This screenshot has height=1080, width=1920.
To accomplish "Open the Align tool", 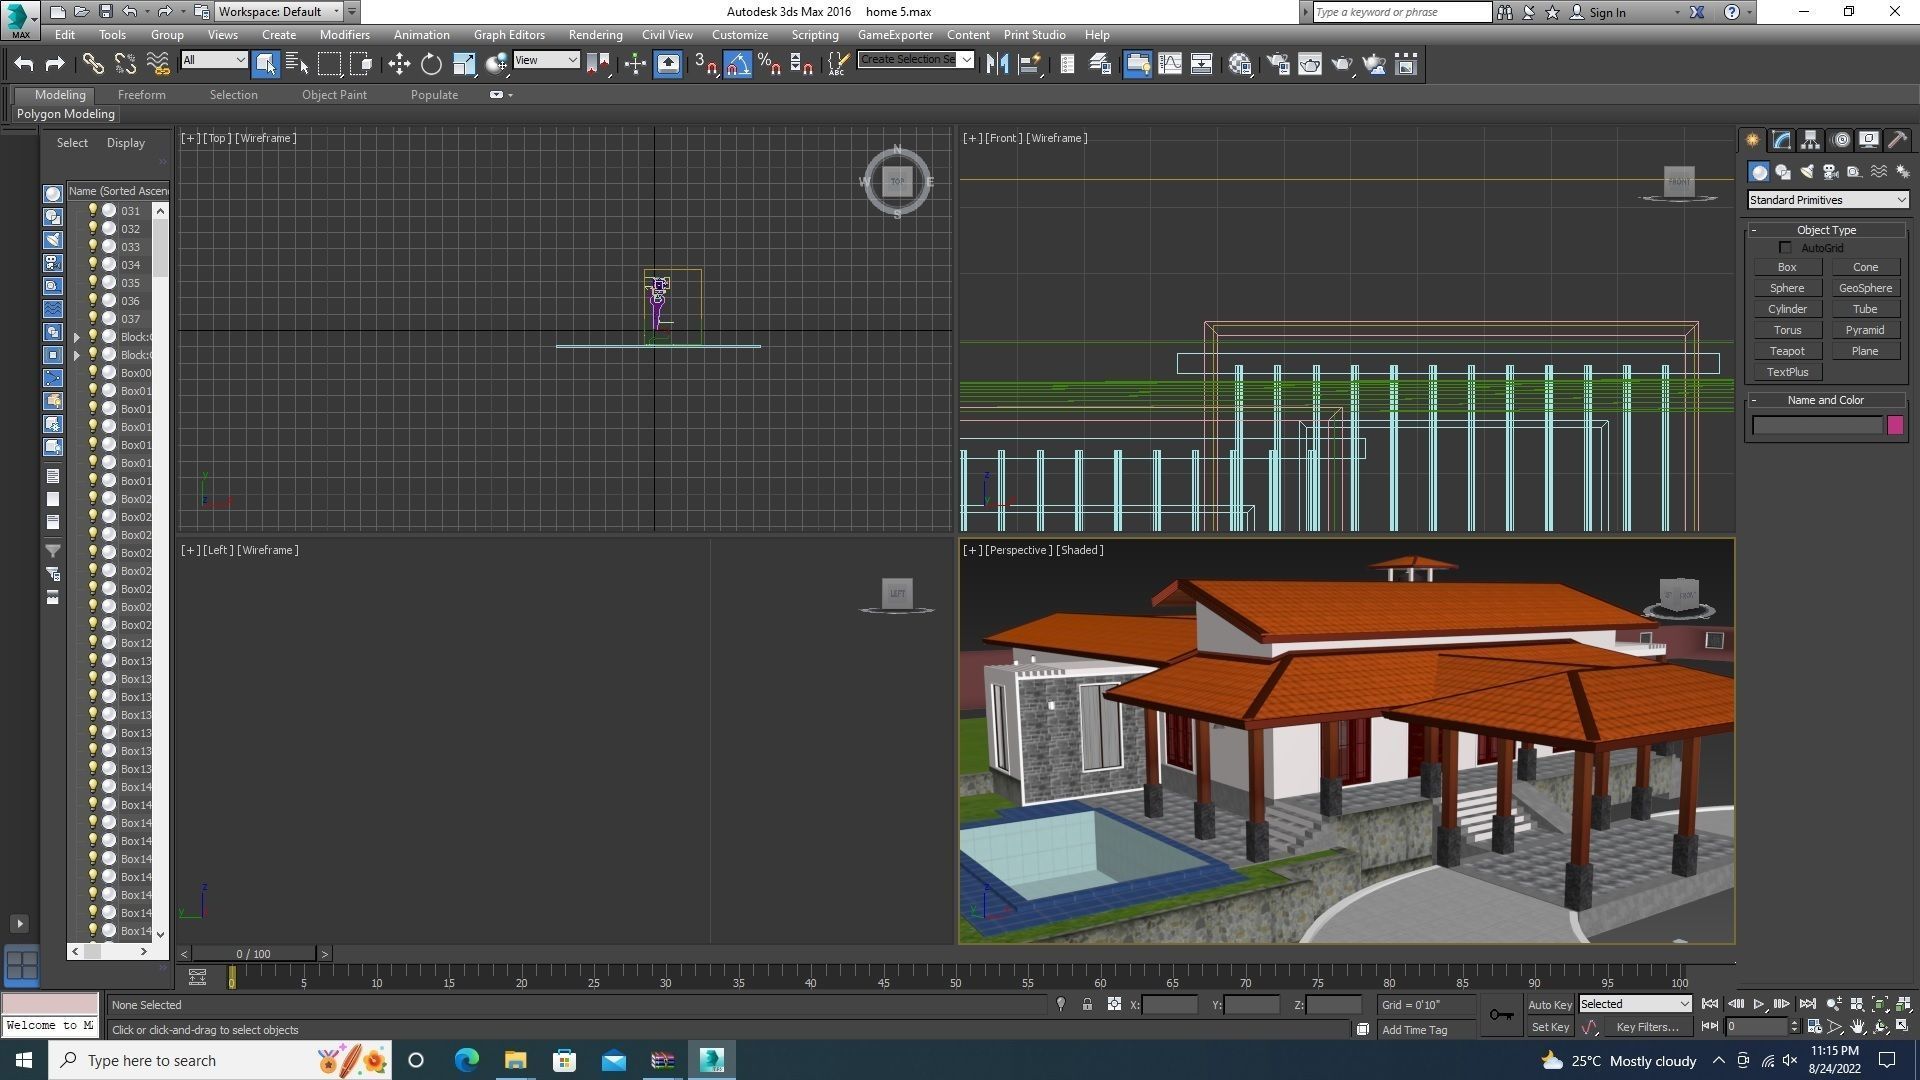I will point(1029,64).
